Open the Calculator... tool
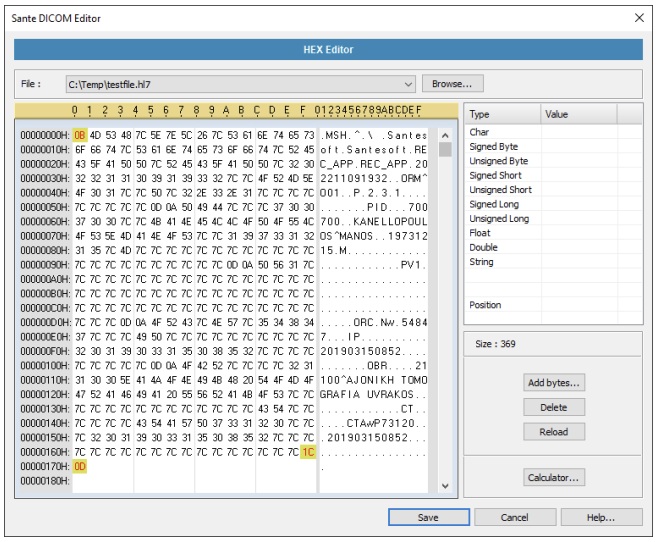This screenshot has width=658, height=542. click(554, 477)
